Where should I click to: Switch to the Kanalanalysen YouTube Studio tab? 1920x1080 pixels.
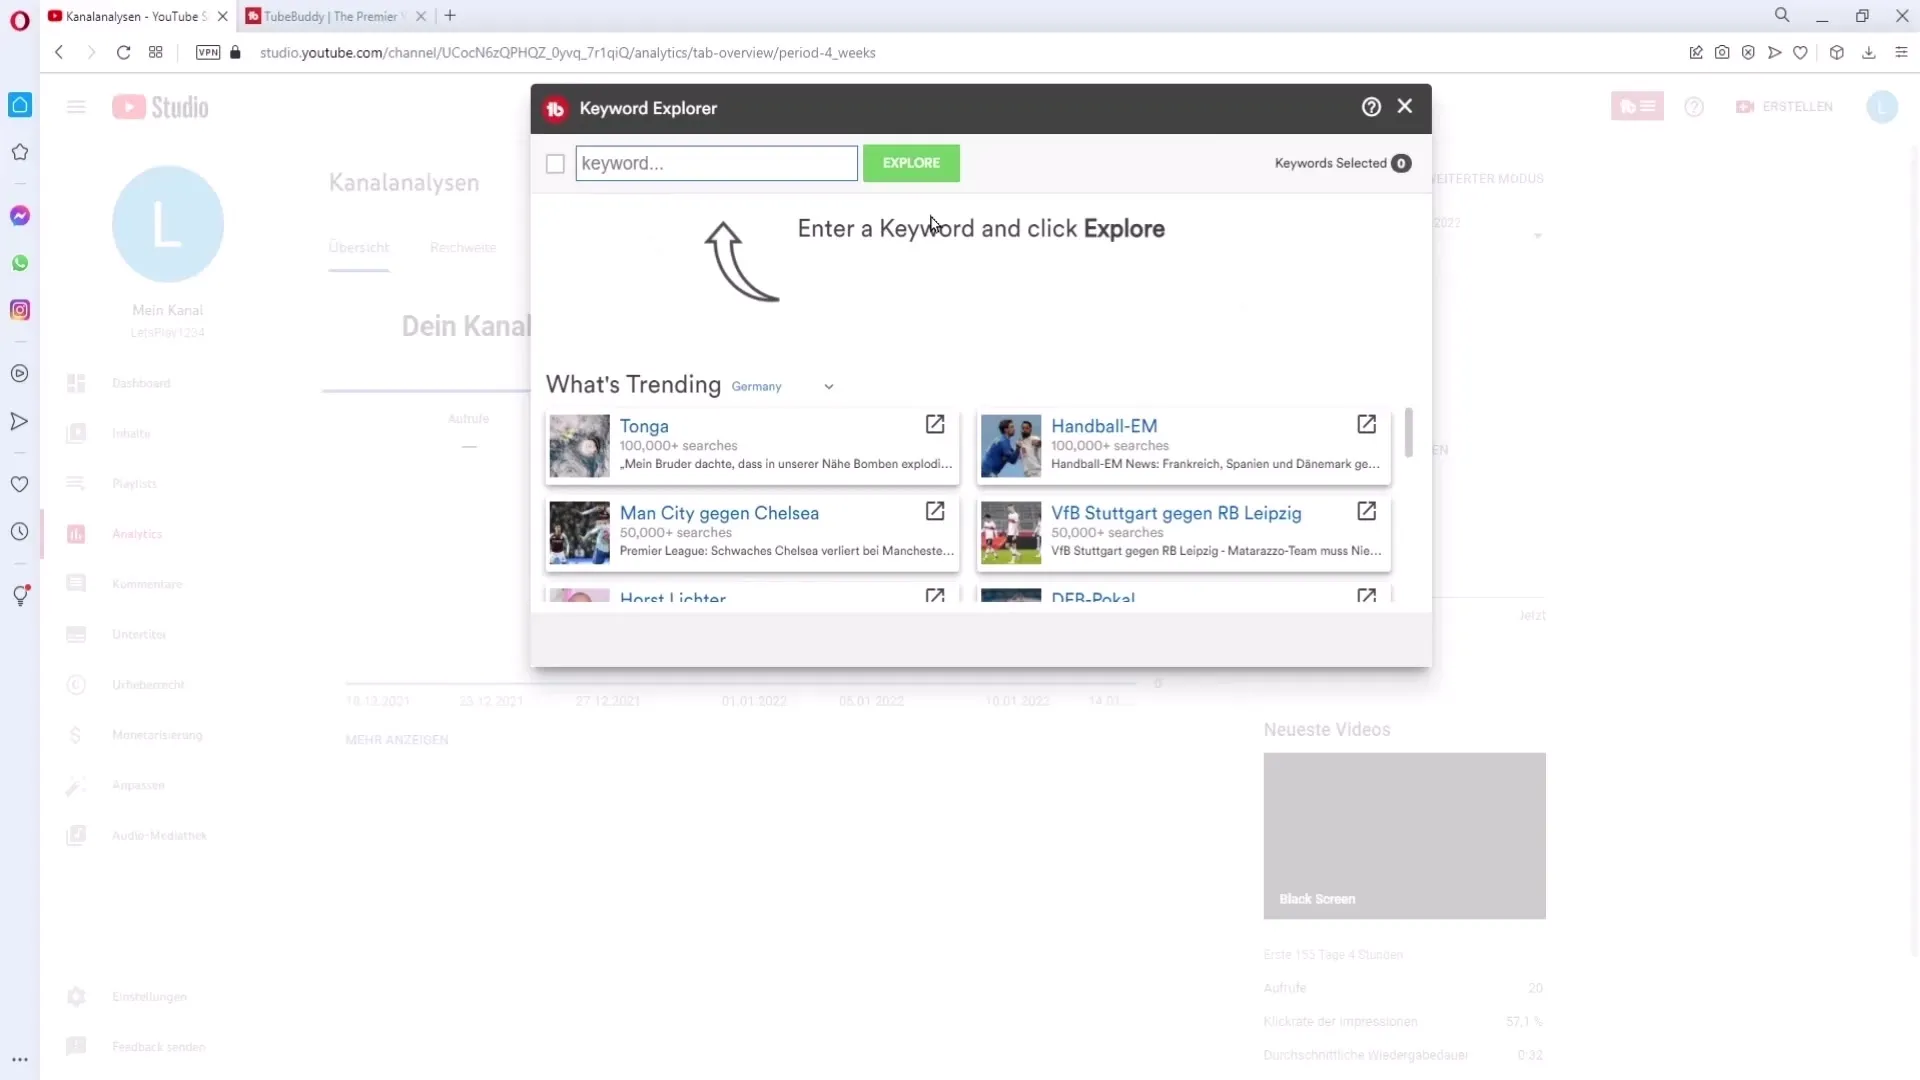(x=138, y=16)
